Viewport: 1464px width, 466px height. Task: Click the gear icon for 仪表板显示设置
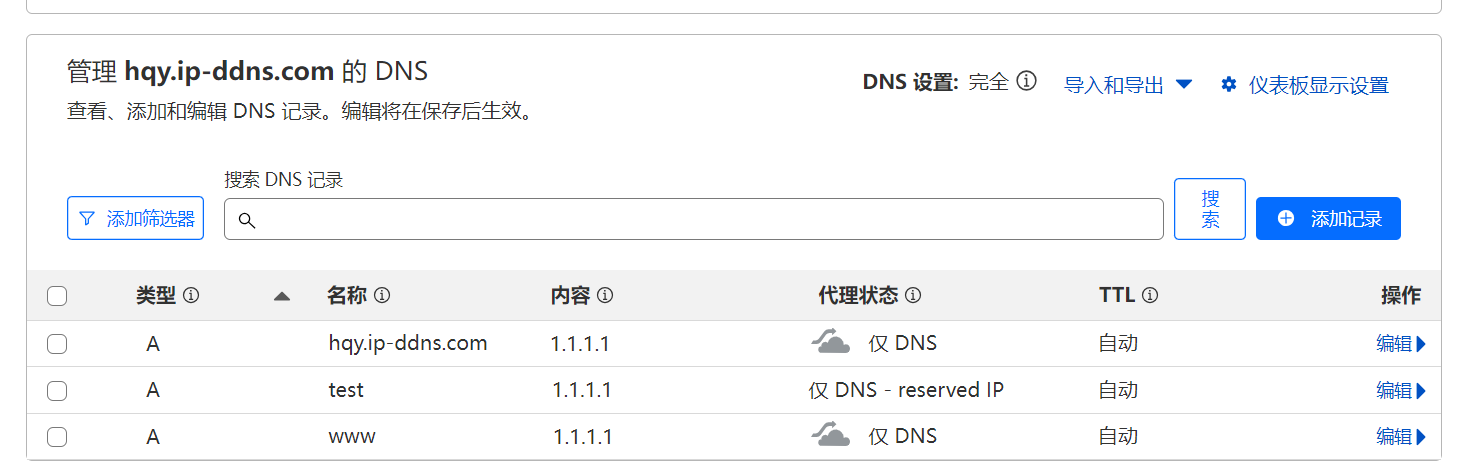1229,85
